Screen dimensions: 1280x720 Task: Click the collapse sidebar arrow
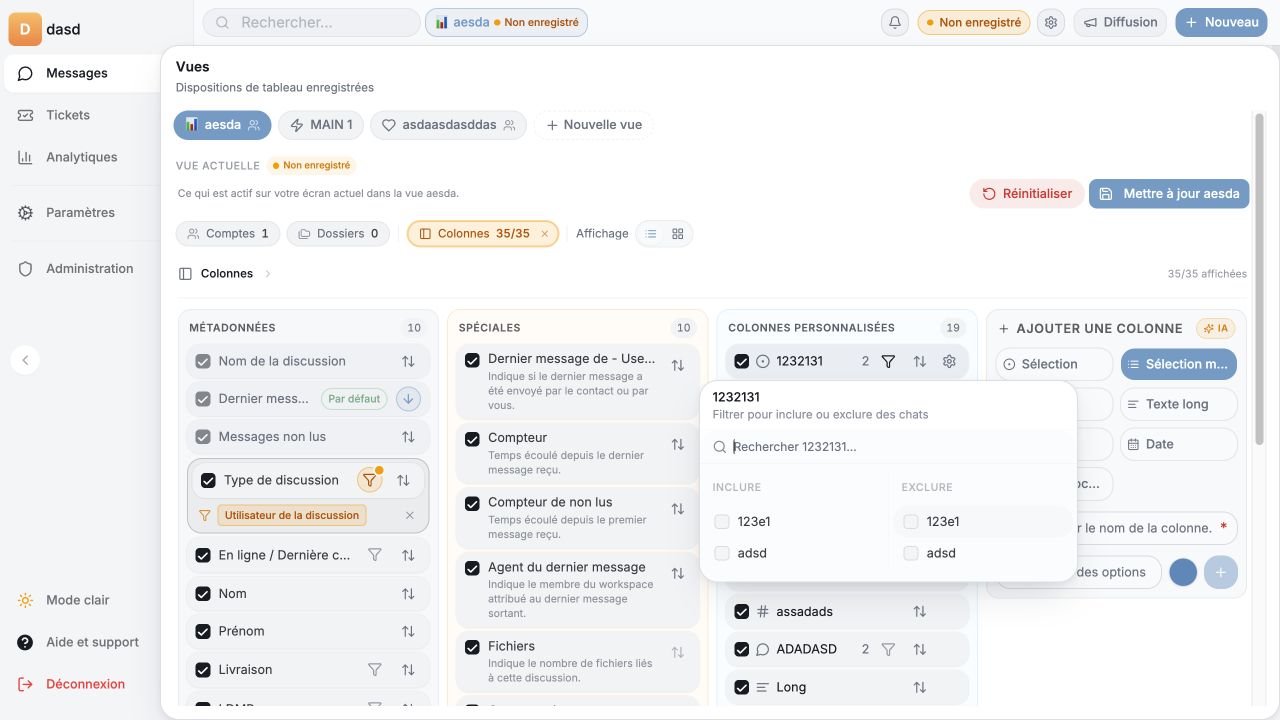point(26,360)
